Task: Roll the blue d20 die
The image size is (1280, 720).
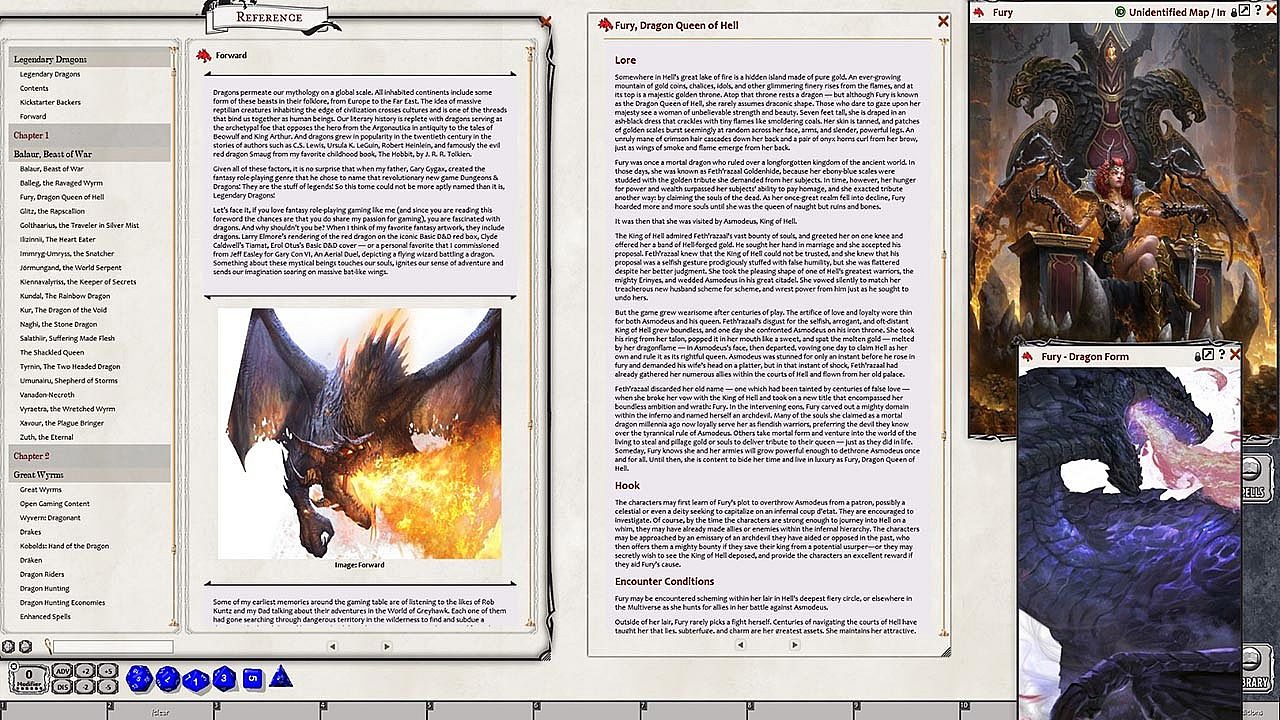Action: 139,679
